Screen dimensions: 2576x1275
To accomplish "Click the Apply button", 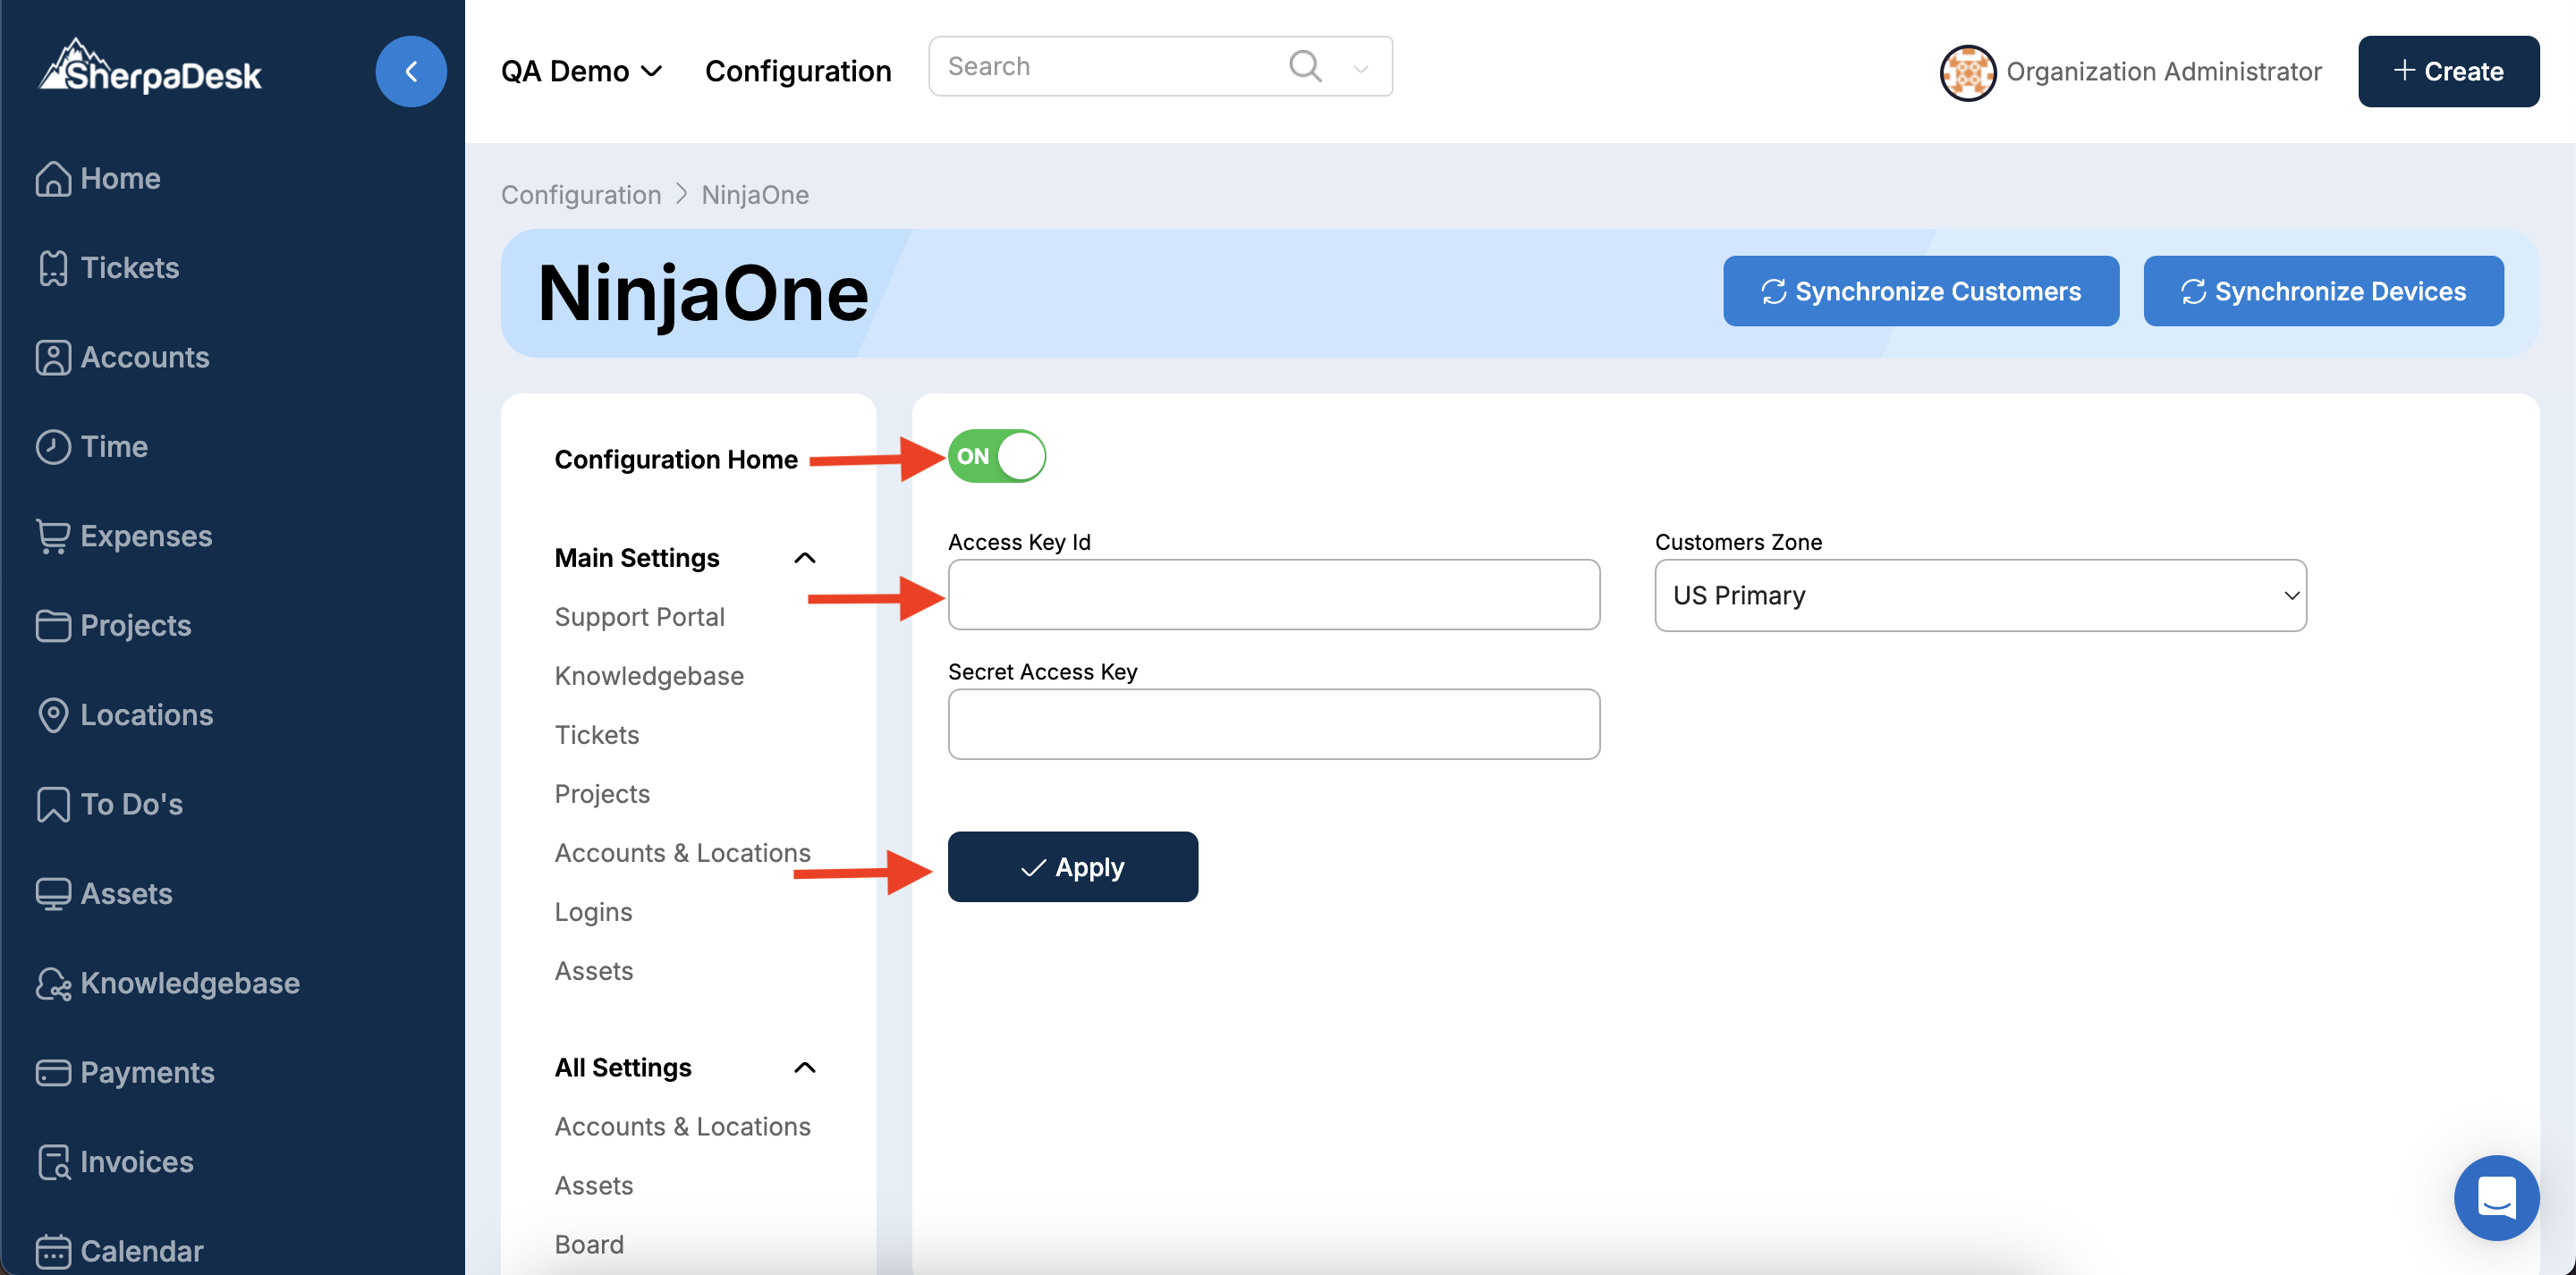I will pos(1072,867).
